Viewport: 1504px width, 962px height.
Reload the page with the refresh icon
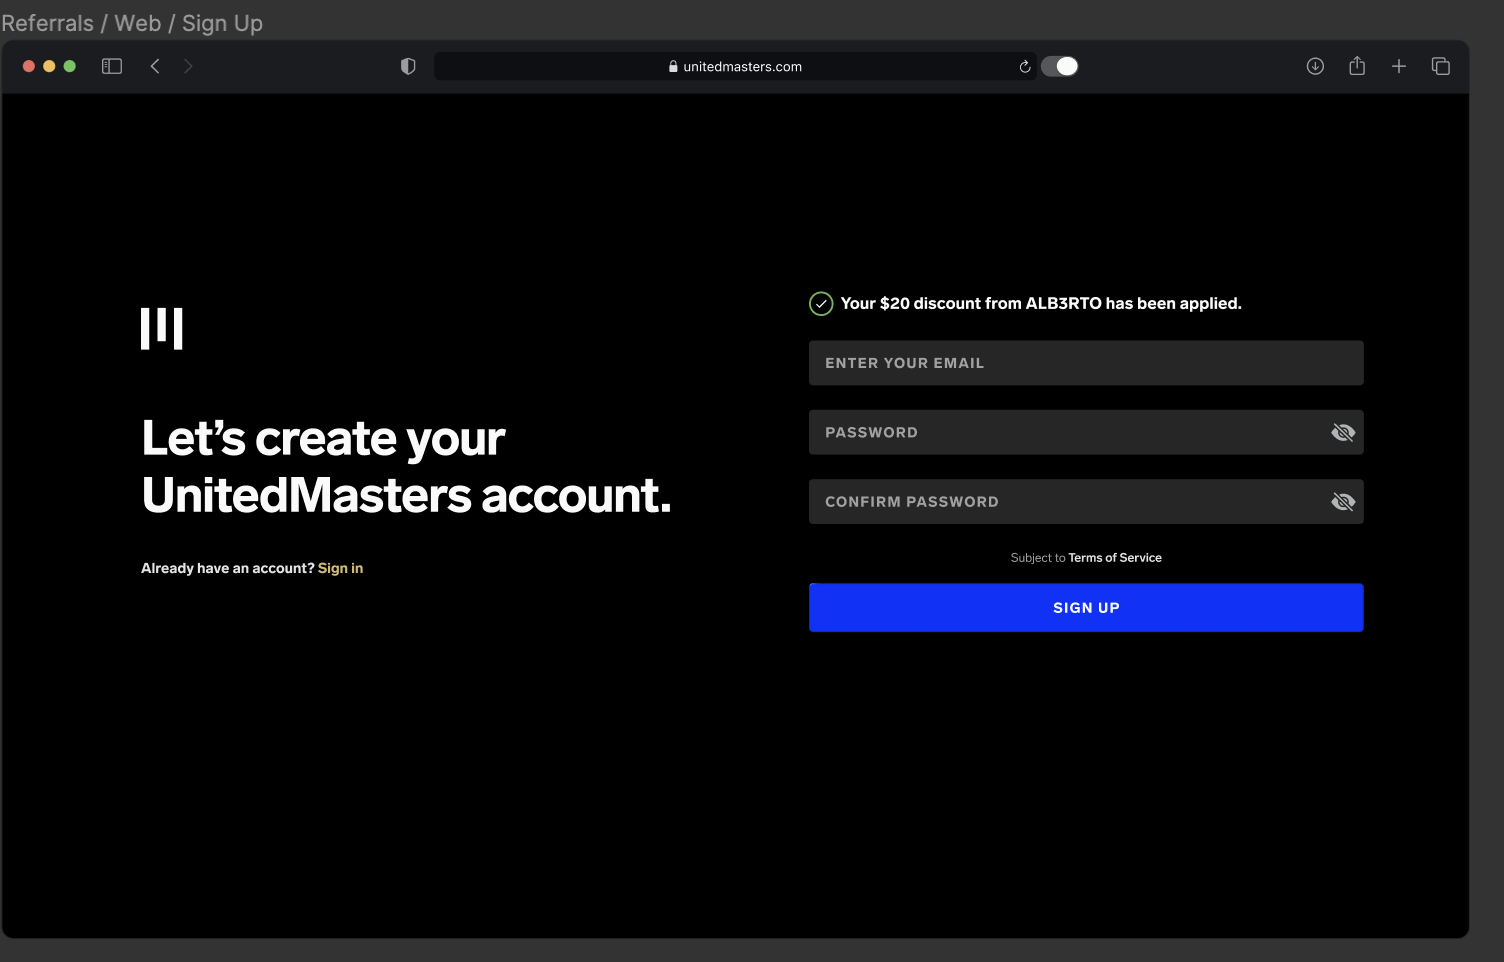1025,67
